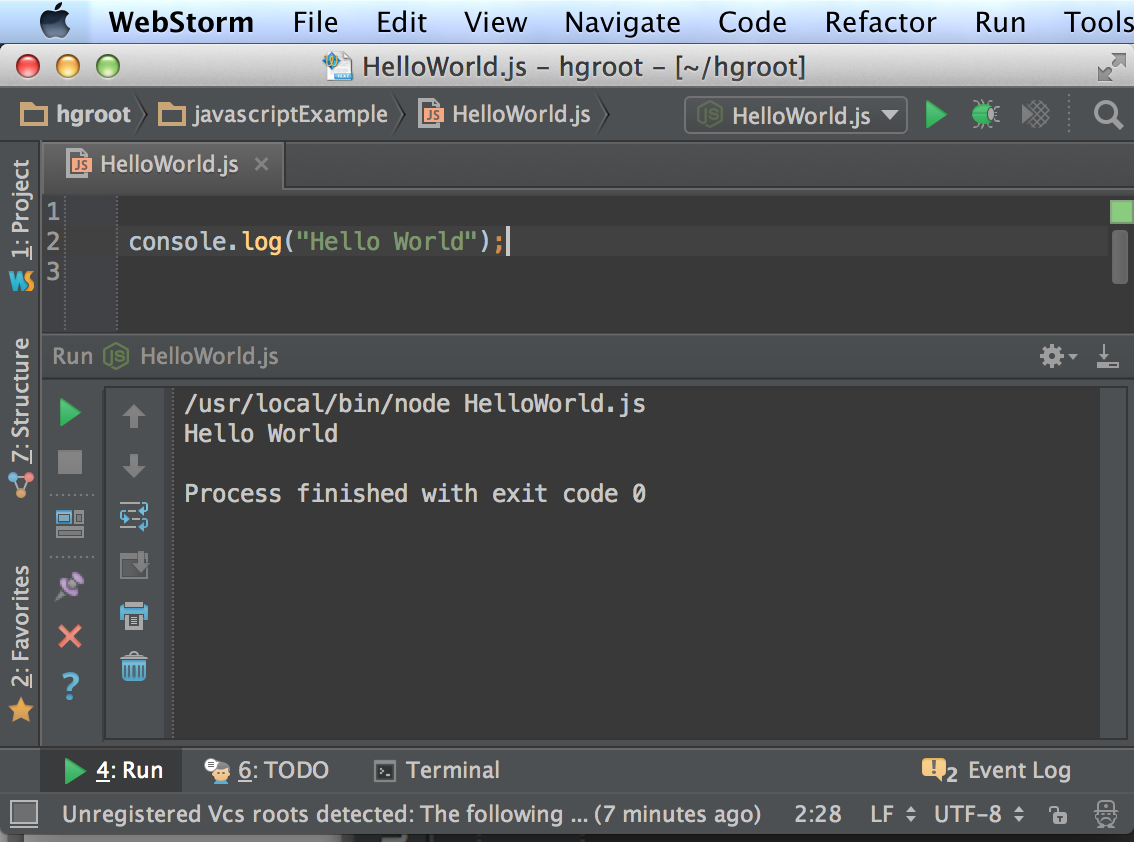This screenshot has height=842, width=1134.
Task: Select the HelloWorld.js editor tab
Action: [x=163, y=165]
